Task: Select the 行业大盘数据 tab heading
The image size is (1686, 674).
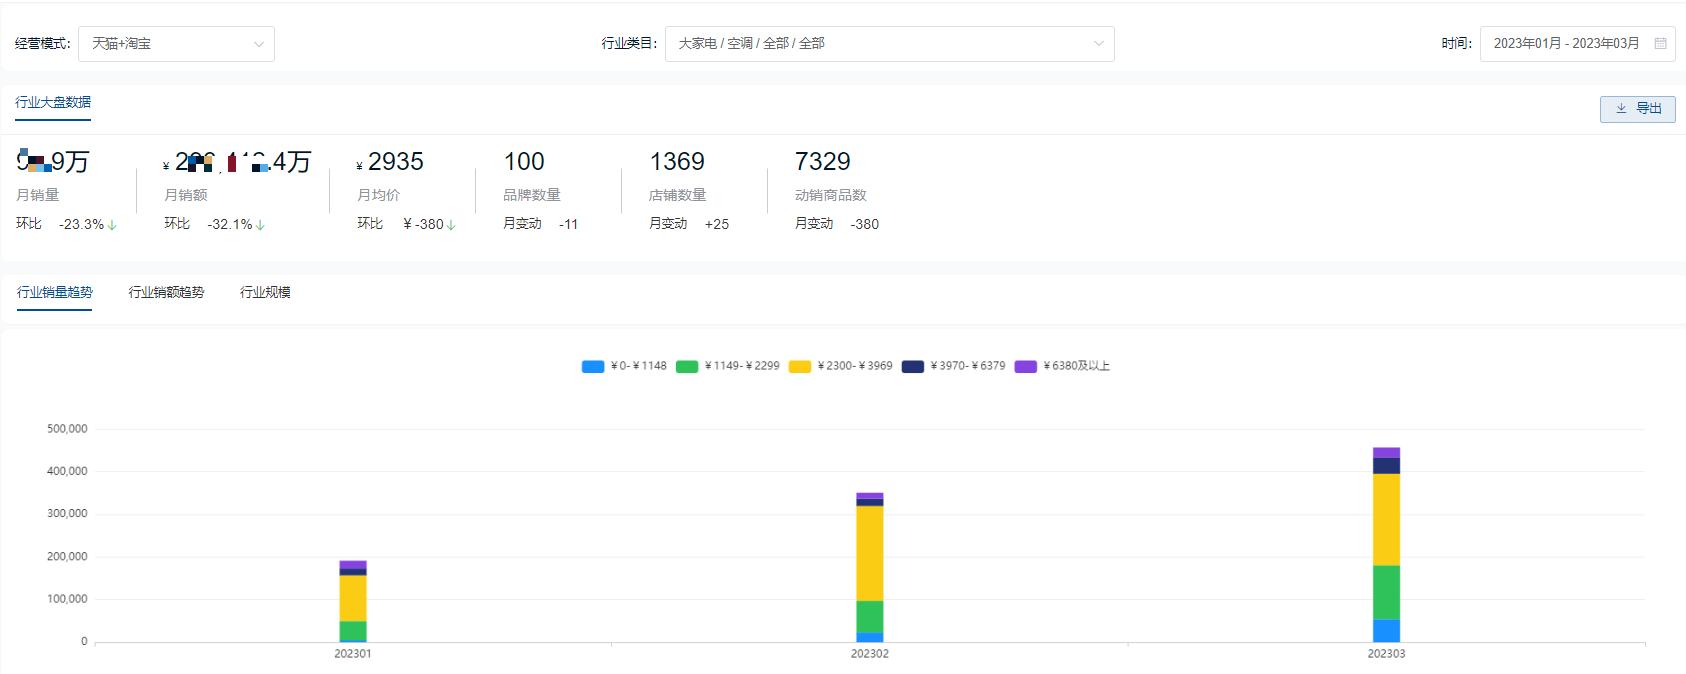Action: tap(53, 103)
